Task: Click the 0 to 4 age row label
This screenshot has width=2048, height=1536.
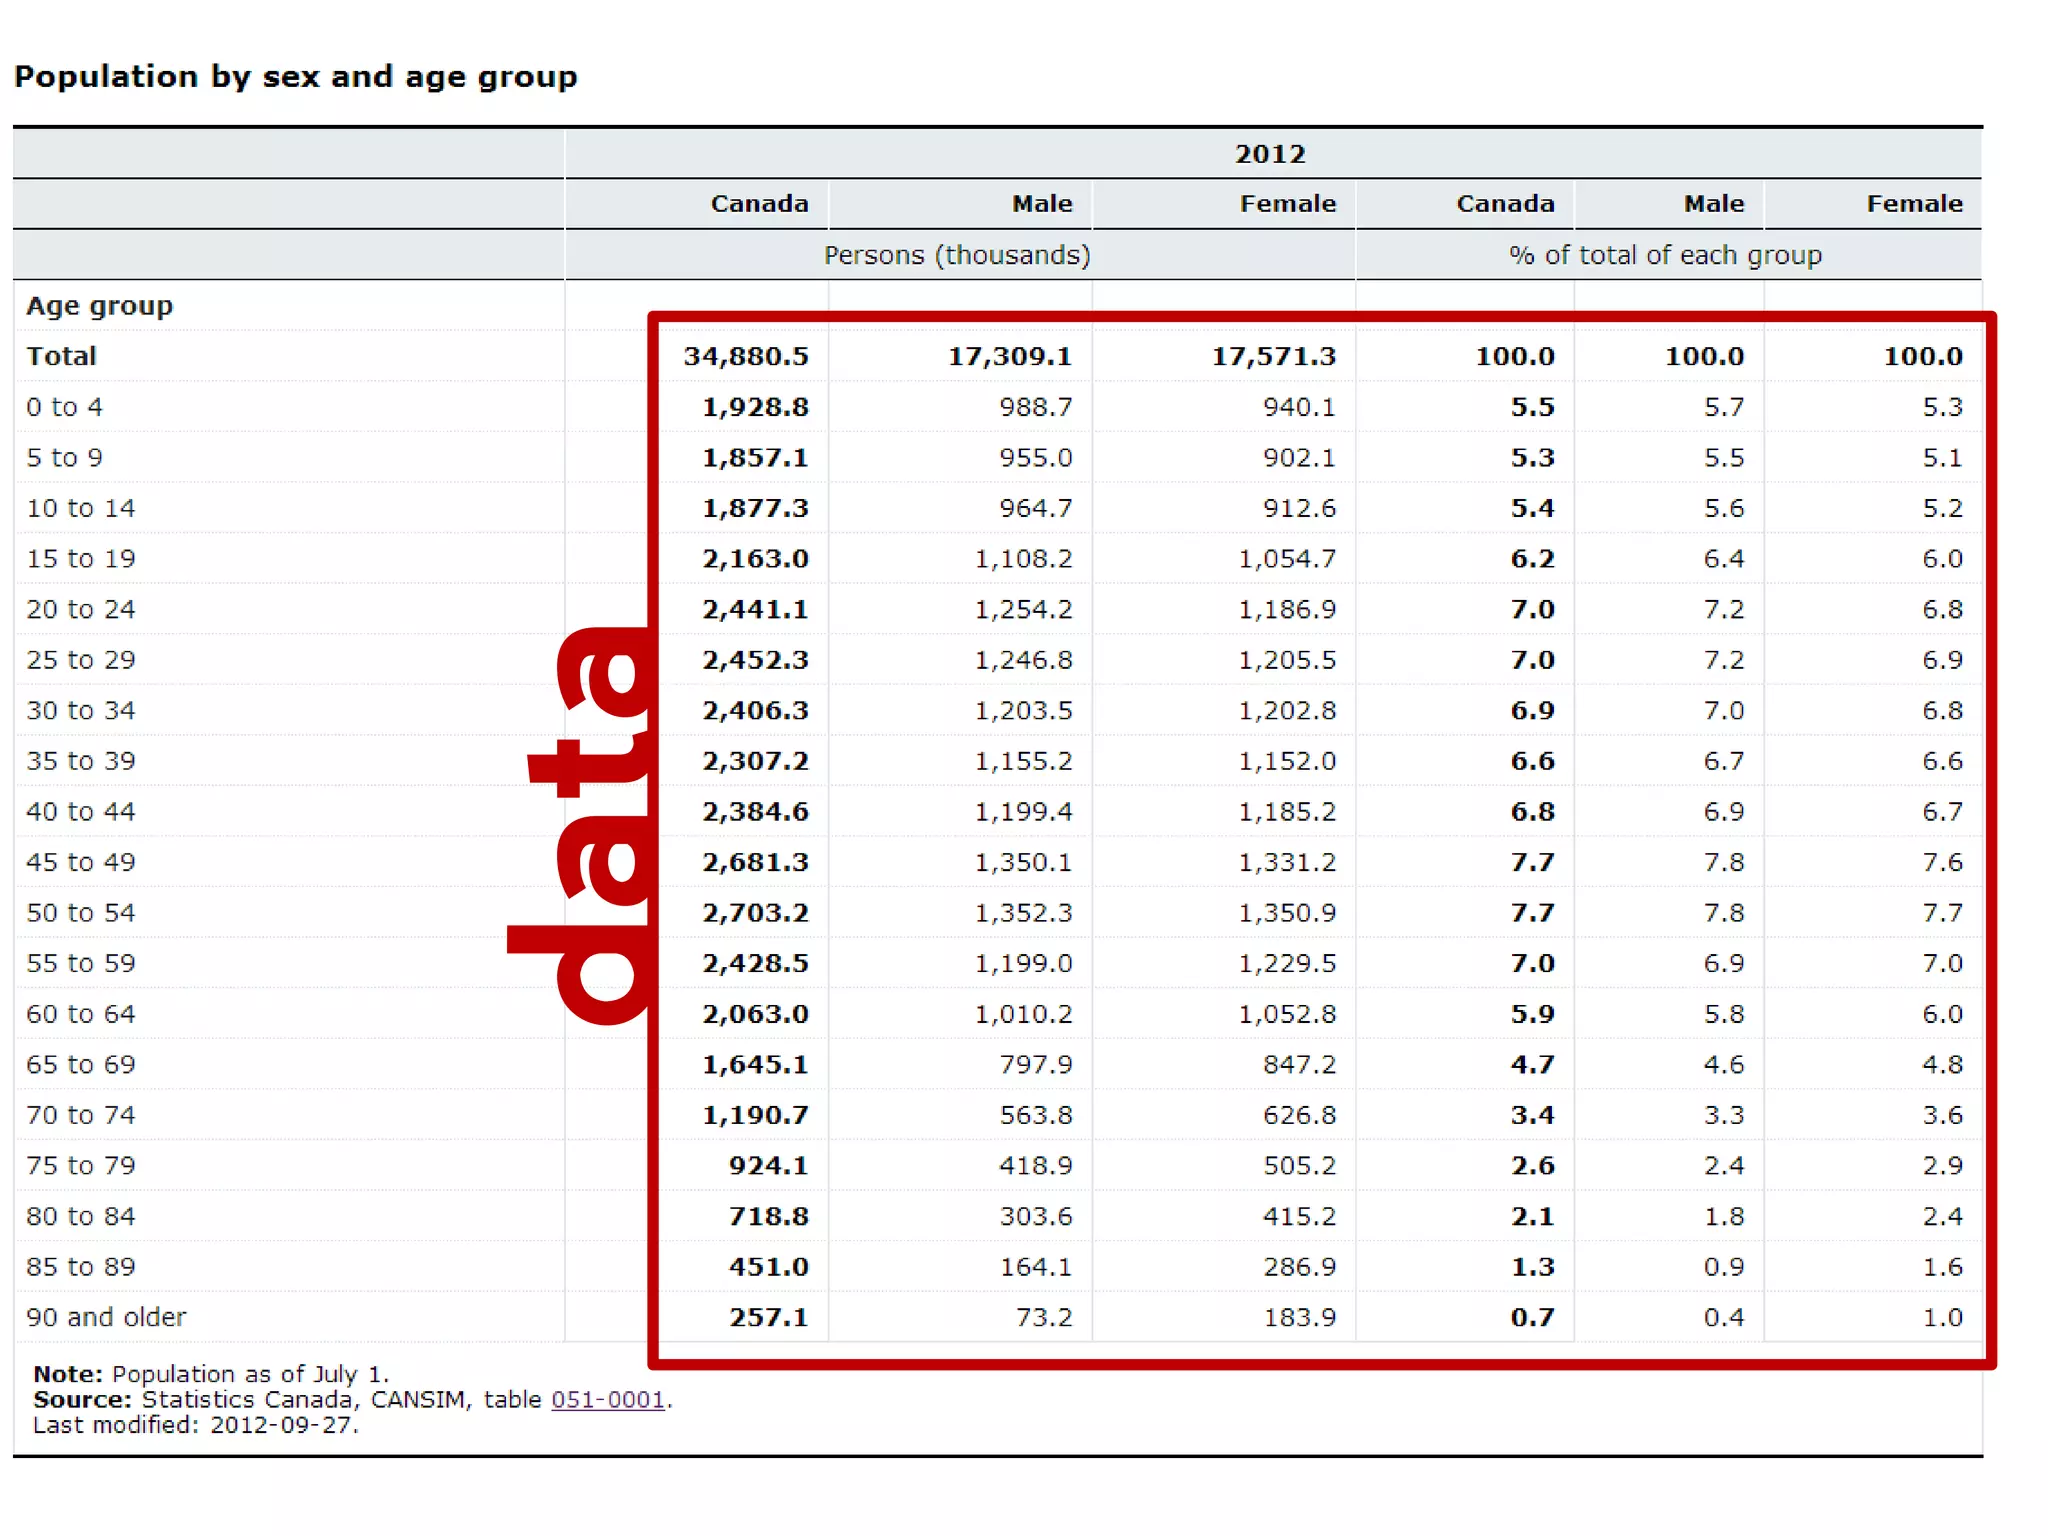Action: [64, 407]
